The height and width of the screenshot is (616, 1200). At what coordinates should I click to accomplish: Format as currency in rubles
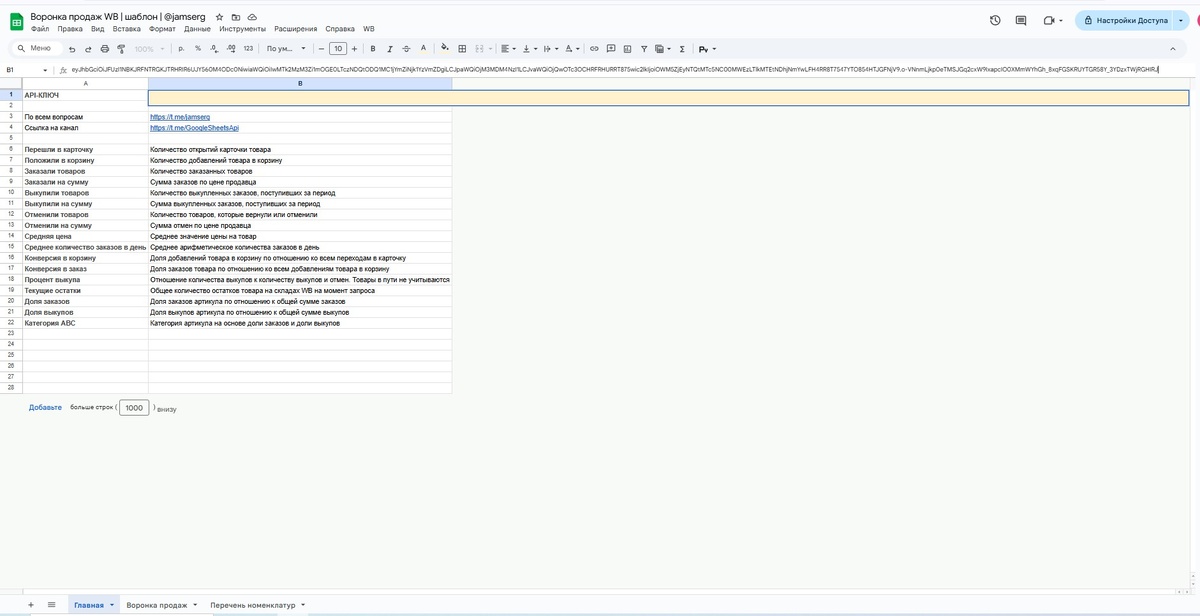(181, 48)
